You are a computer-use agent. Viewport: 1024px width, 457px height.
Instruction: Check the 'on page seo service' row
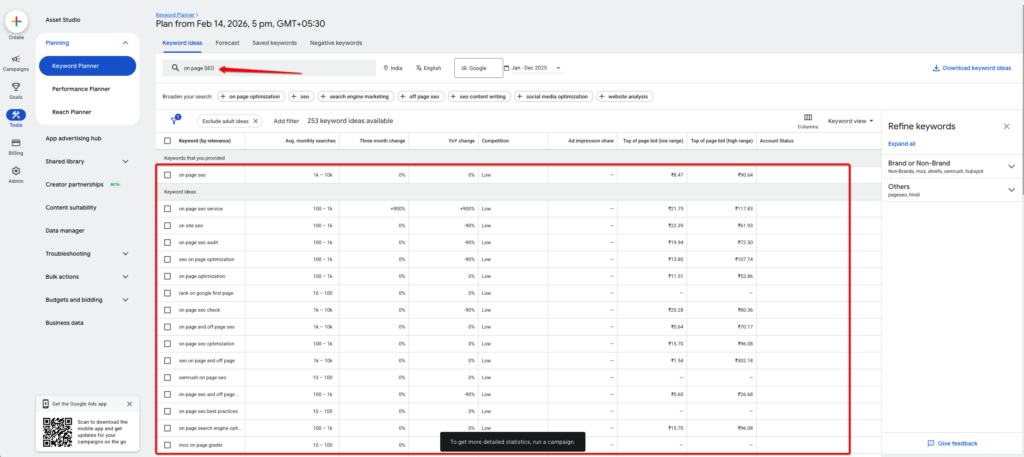coord(168,209)
